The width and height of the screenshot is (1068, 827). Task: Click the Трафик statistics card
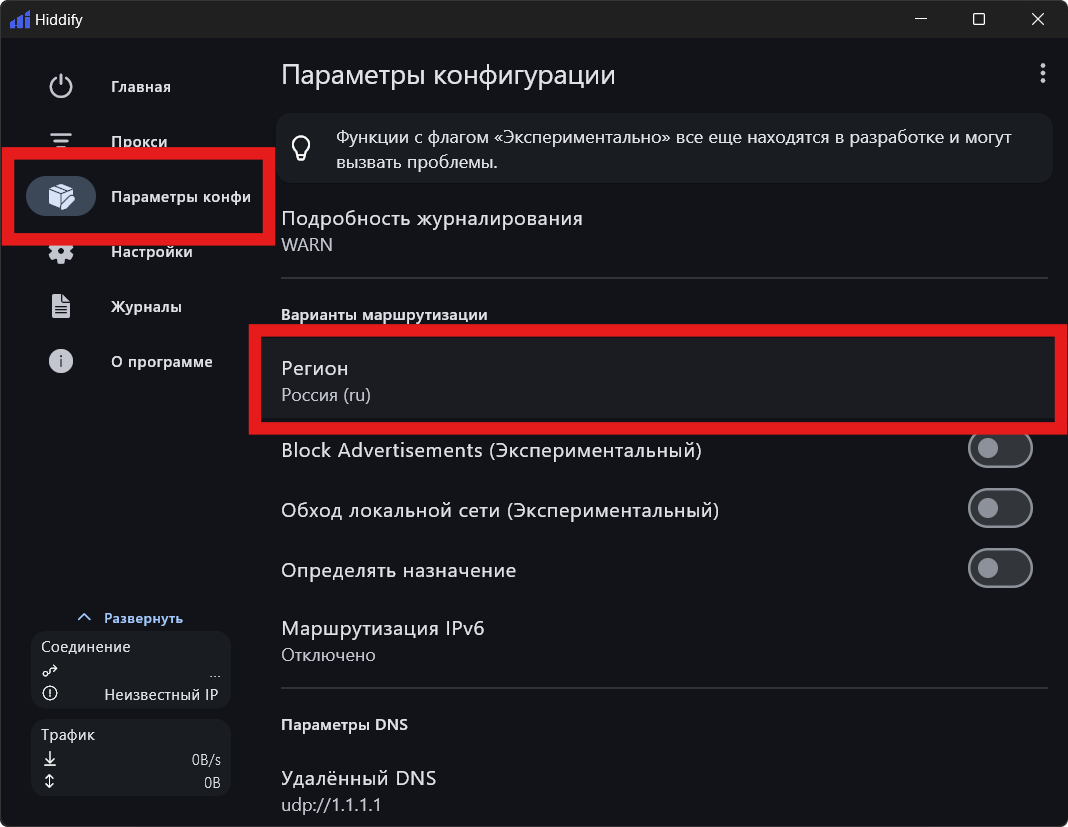131,758
